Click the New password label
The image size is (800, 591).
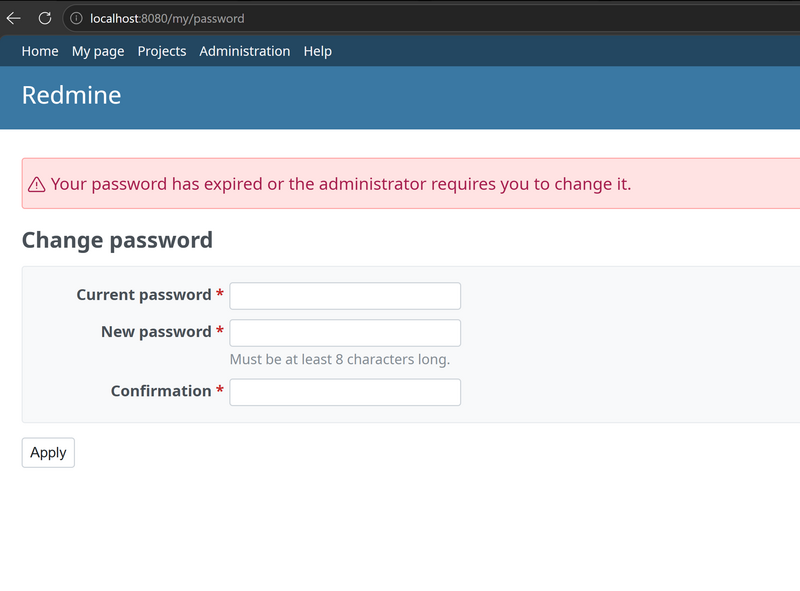pyautogui.click(x=156, y=331)
